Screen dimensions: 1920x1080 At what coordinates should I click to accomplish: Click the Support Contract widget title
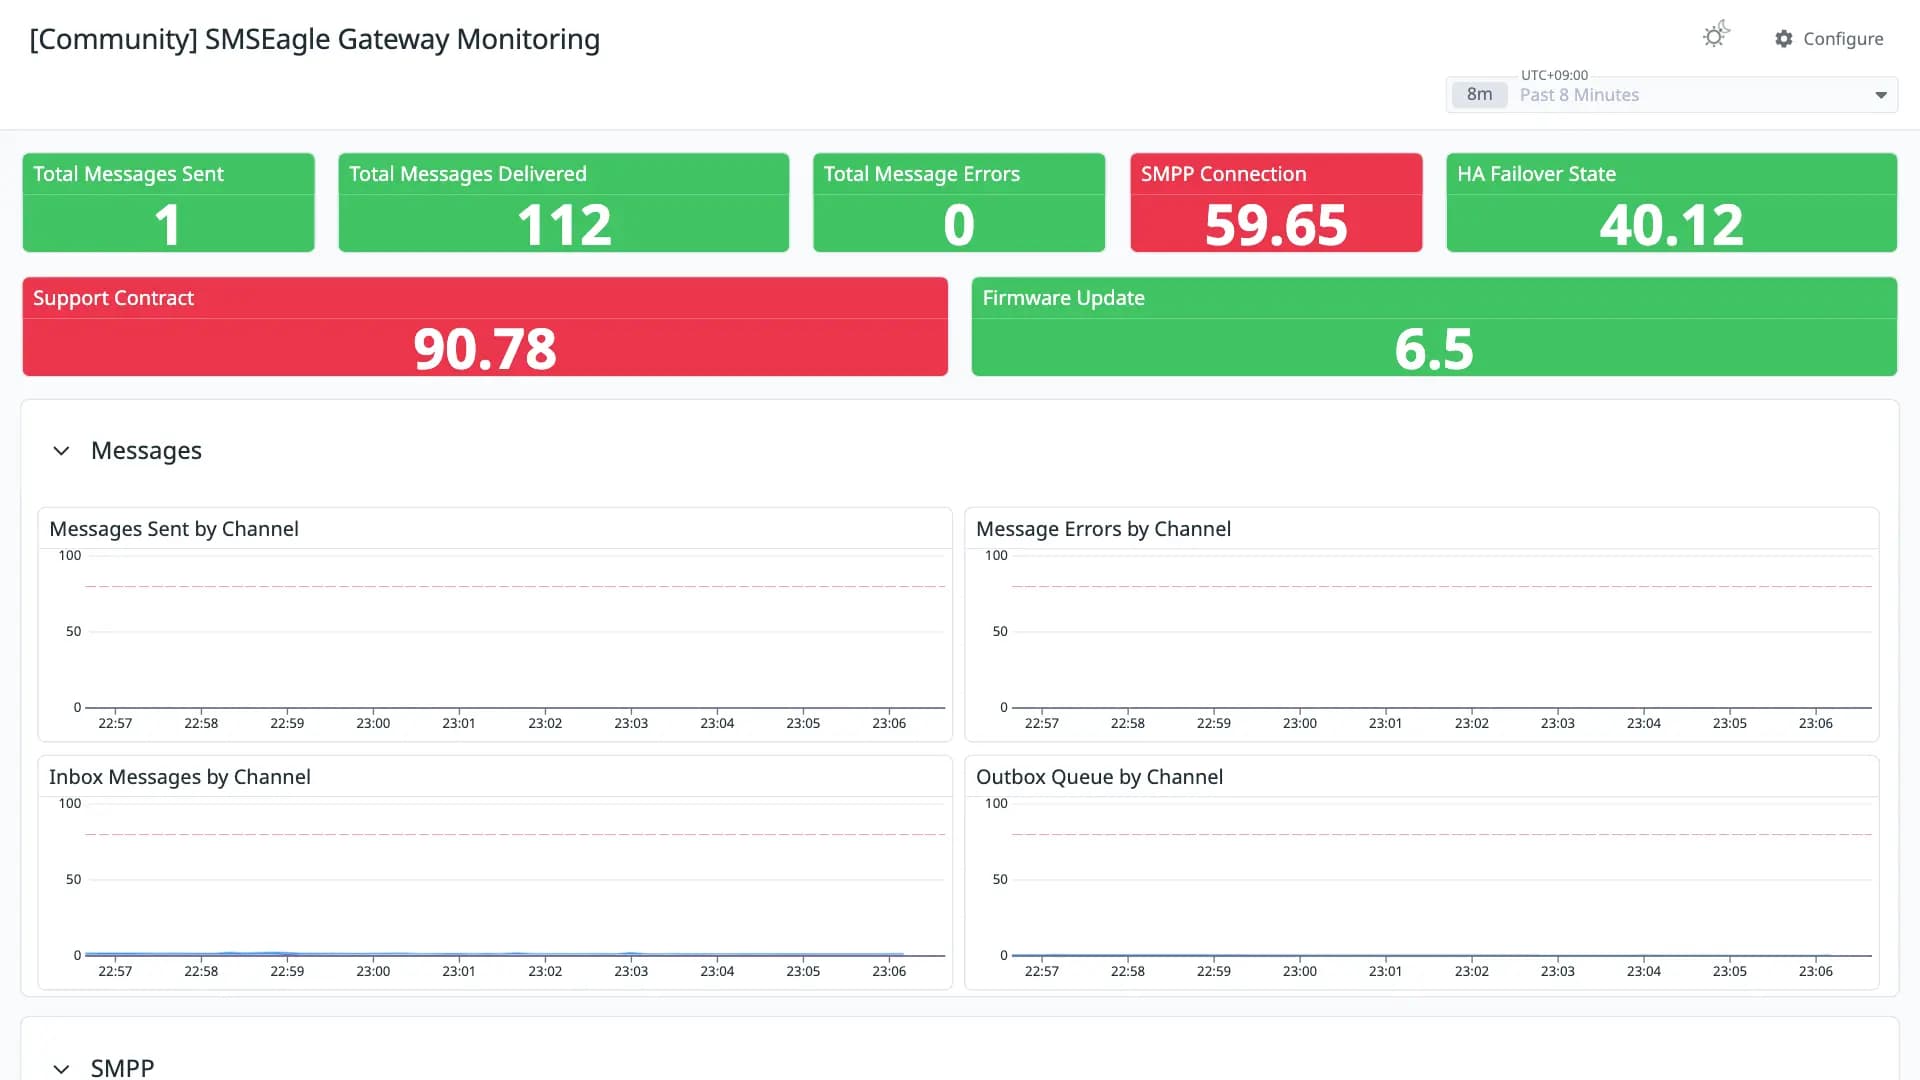click(x=113, y=298)
